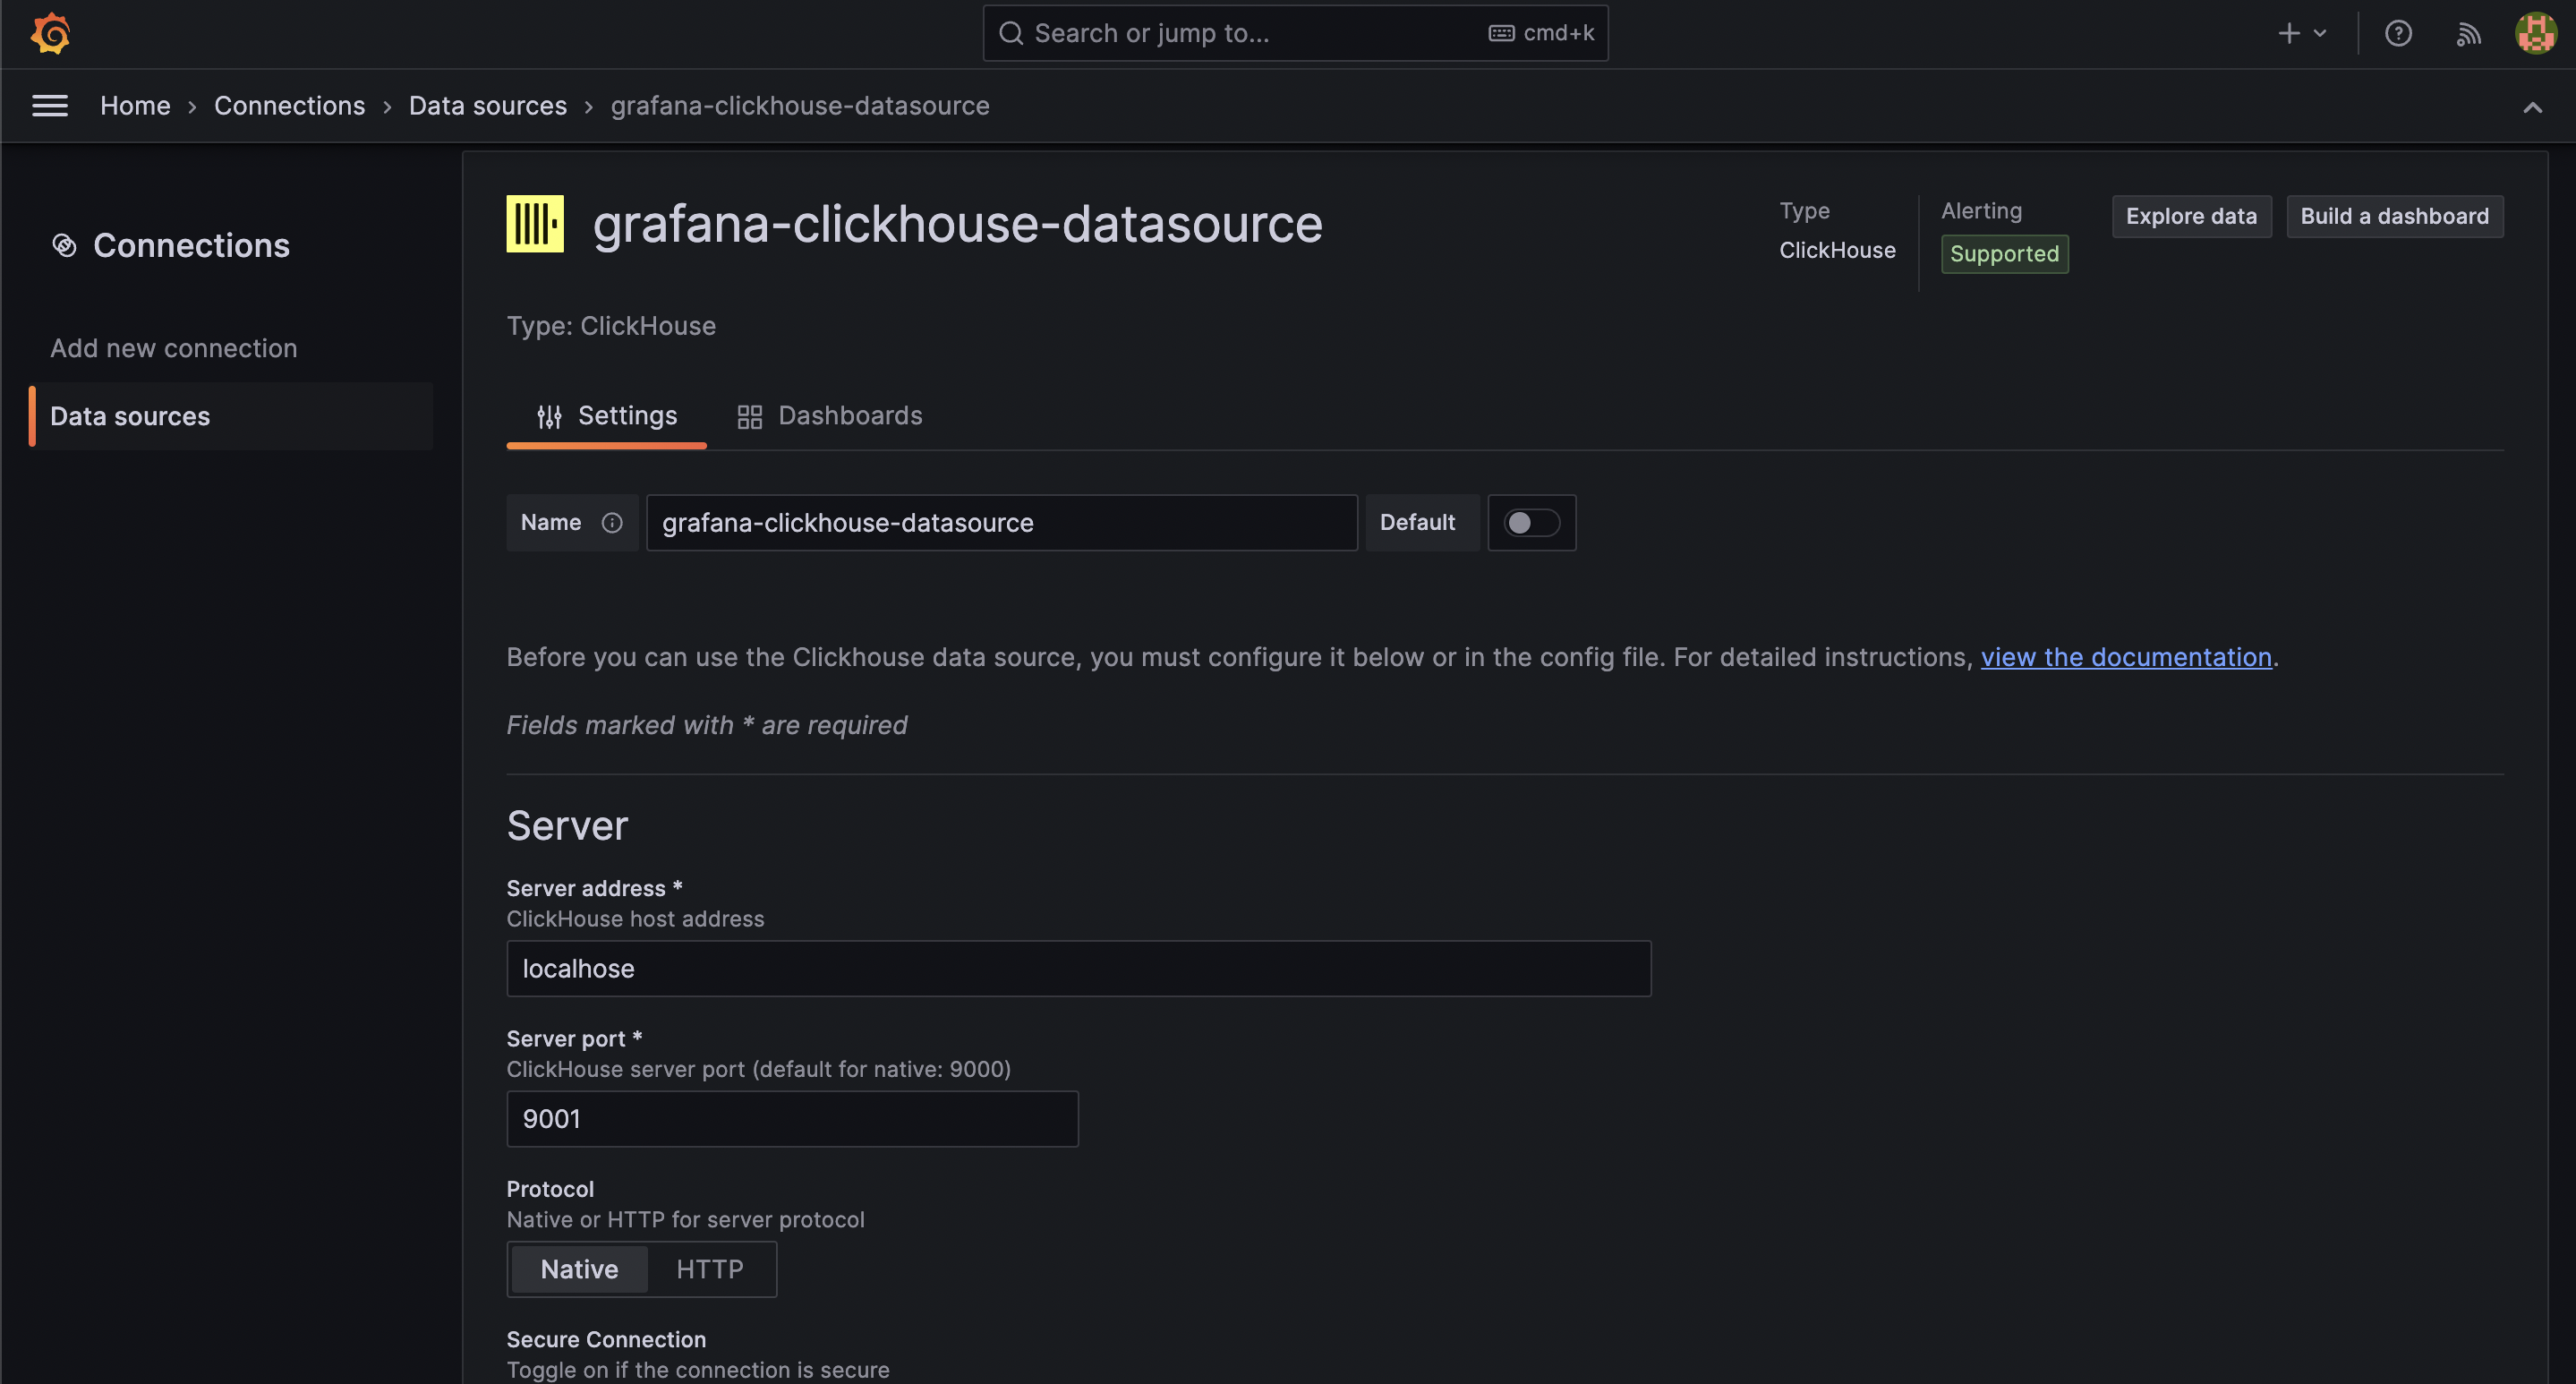Click the Server address input field
Screen dimensions: 2576x1384
1077,968
